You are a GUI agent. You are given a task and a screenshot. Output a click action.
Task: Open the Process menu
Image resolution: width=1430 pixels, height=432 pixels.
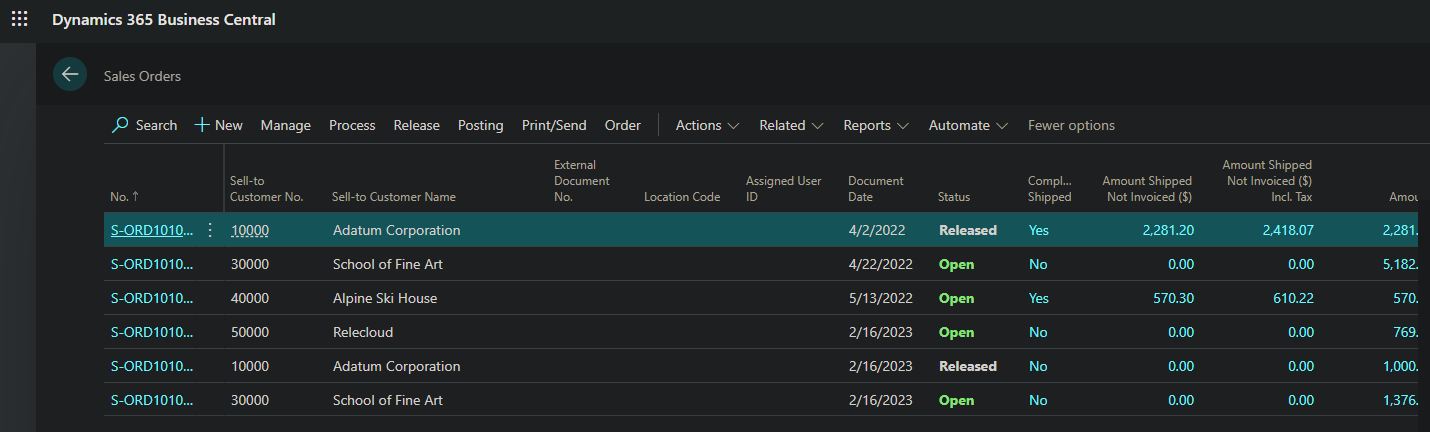click(x=352, y=125)
